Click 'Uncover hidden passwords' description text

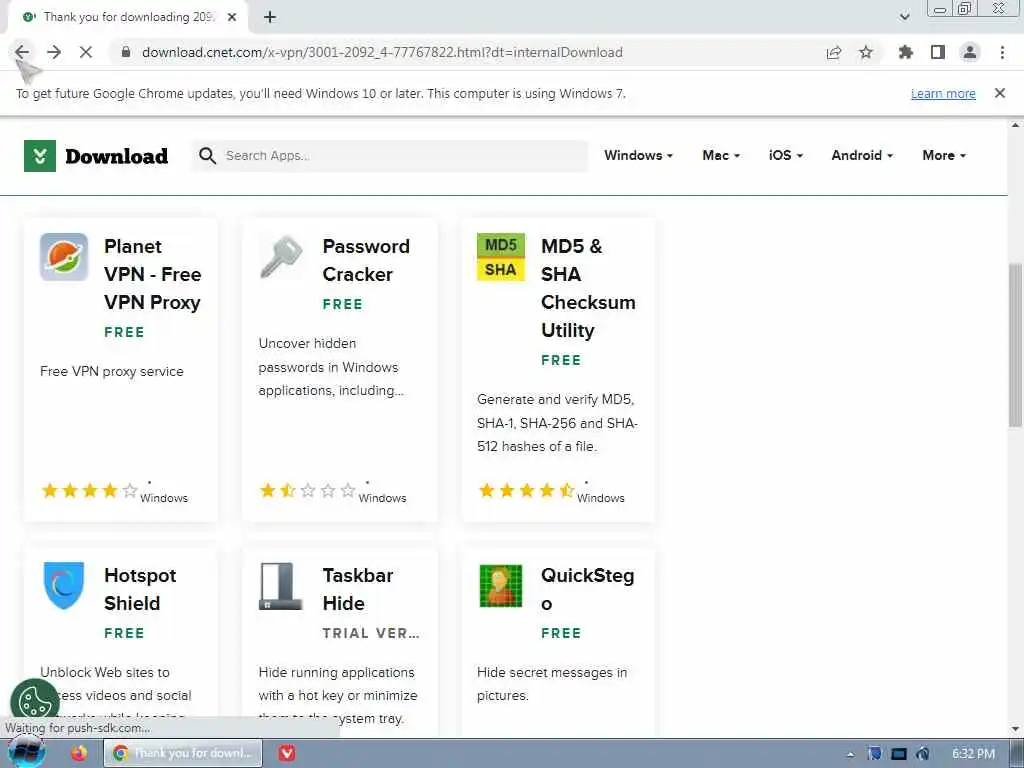[x=331, y=366]
